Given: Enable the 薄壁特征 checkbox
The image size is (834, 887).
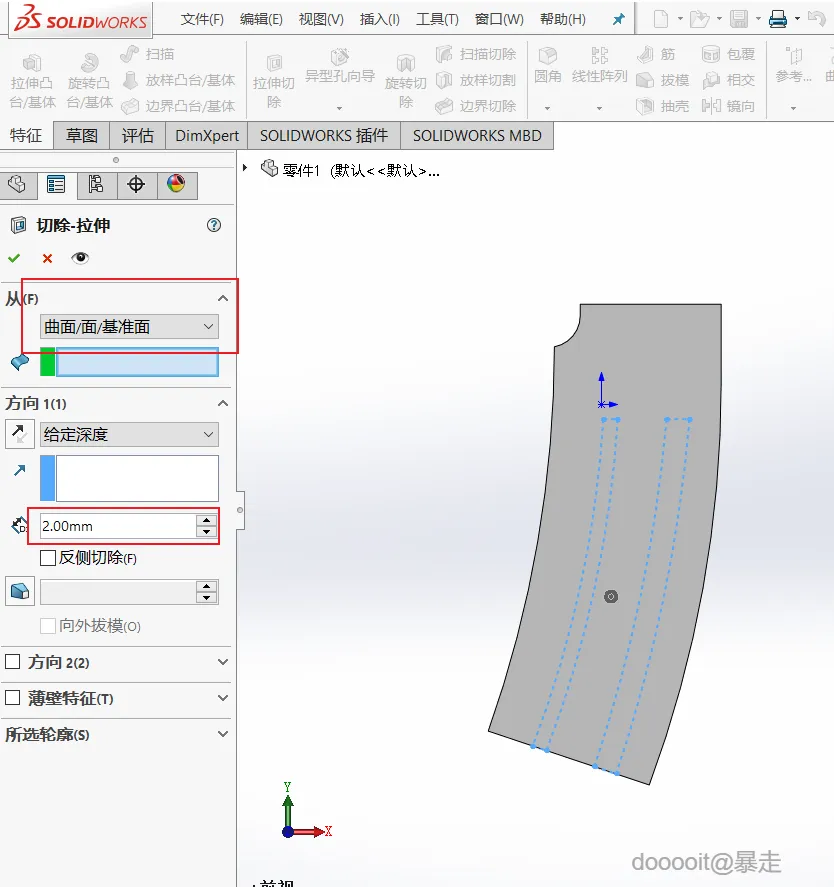Looking at the screenshot, I should (13, 698).
